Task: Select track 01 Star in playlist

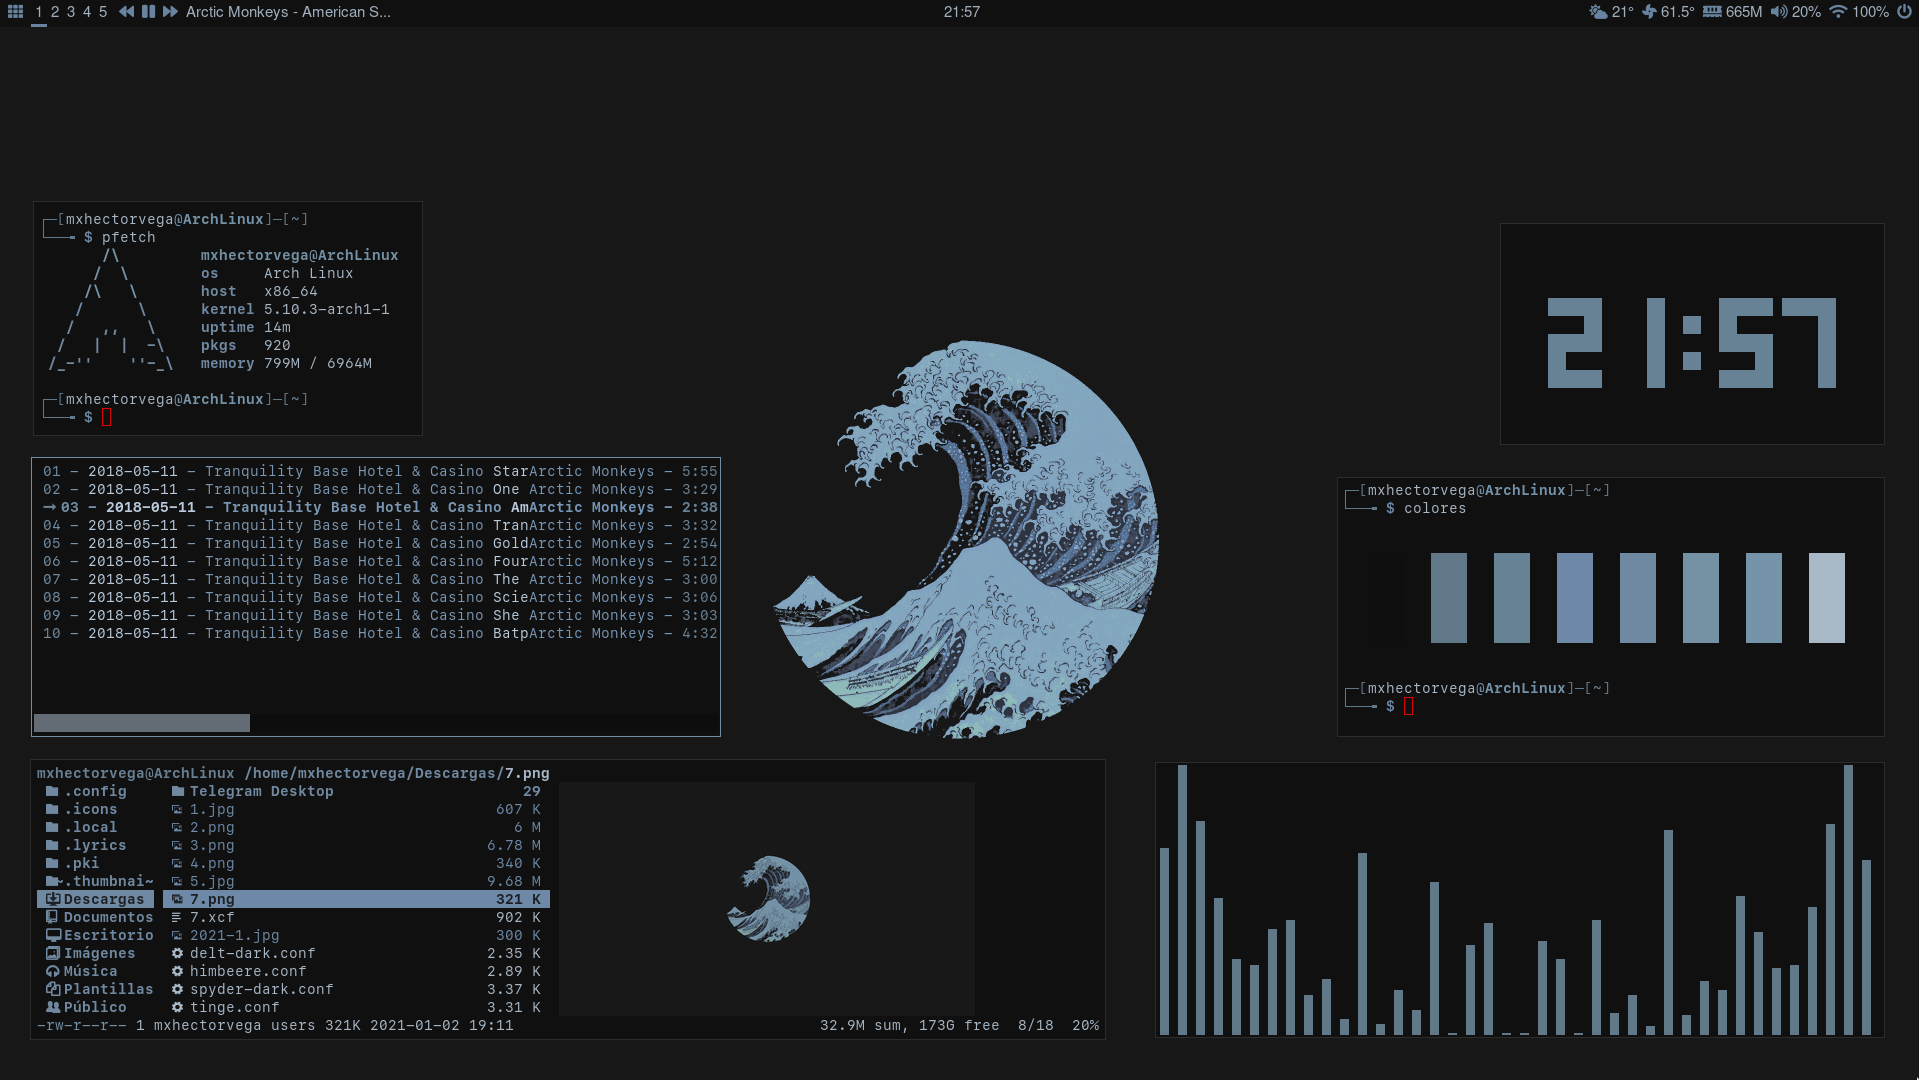Action: tap(379, 471)
